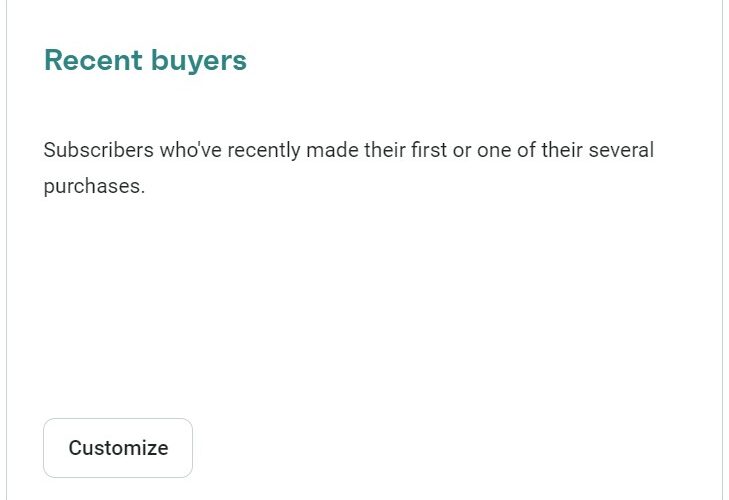Click the word "recently" in the description
The image size is (729, 500).
[x=264, y=151]
